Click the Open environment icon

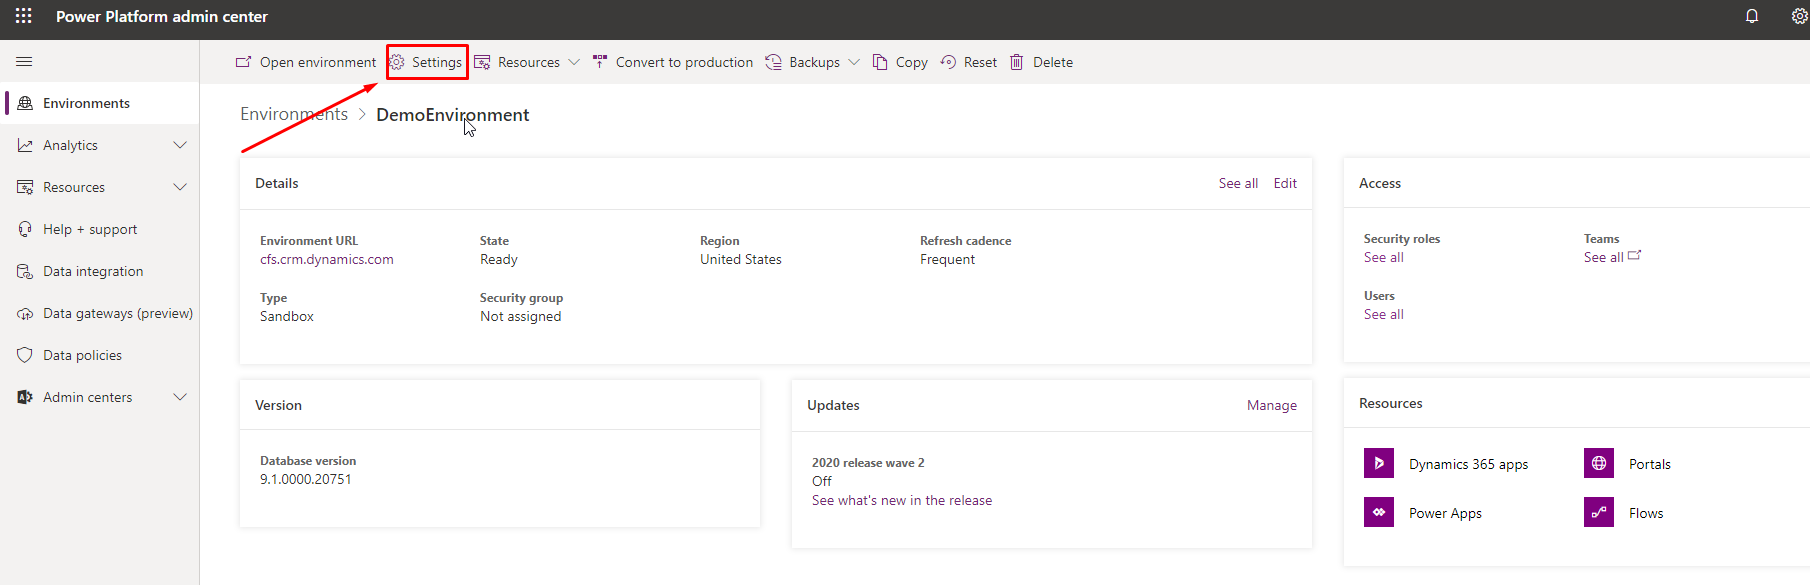(x=243, y=62)
